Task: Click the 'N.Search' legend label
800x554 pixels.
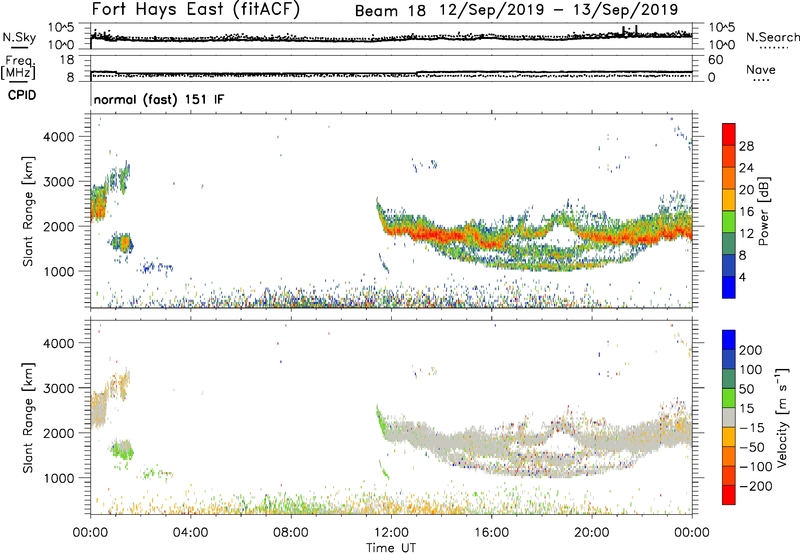Action: (x=773, y=37)
